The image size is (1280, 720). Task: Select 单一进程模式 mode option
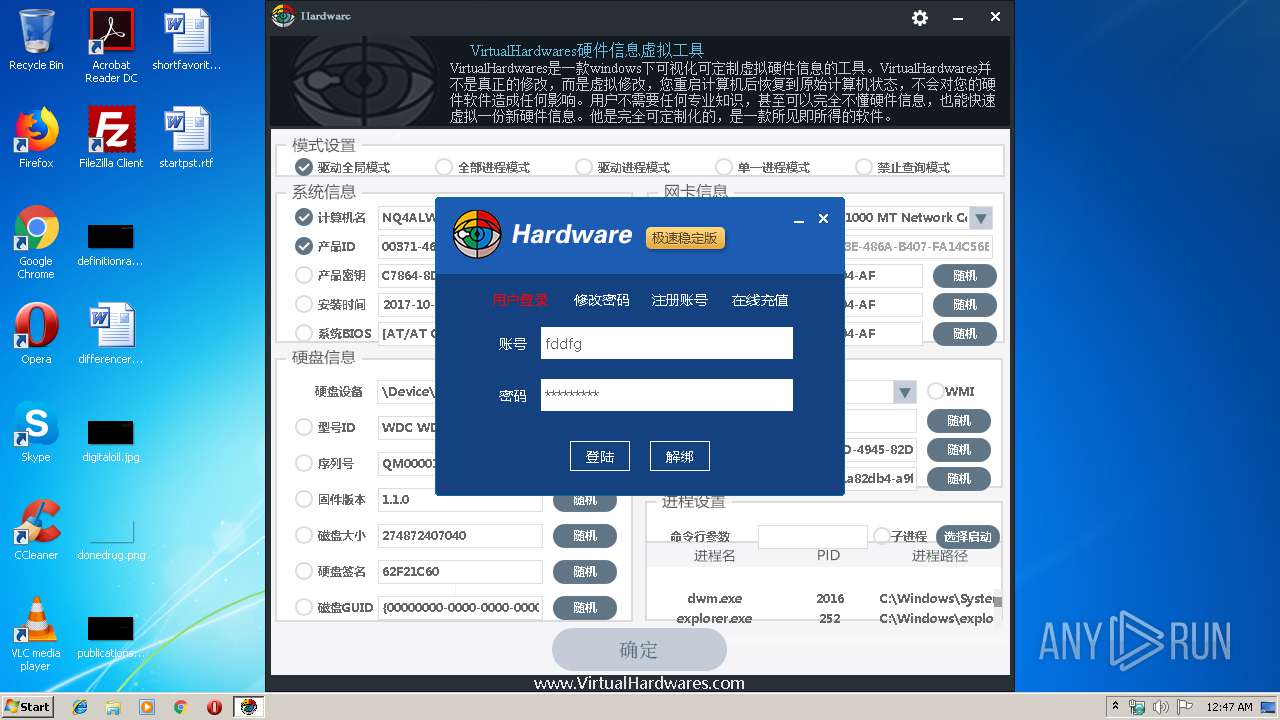[724, 167]
